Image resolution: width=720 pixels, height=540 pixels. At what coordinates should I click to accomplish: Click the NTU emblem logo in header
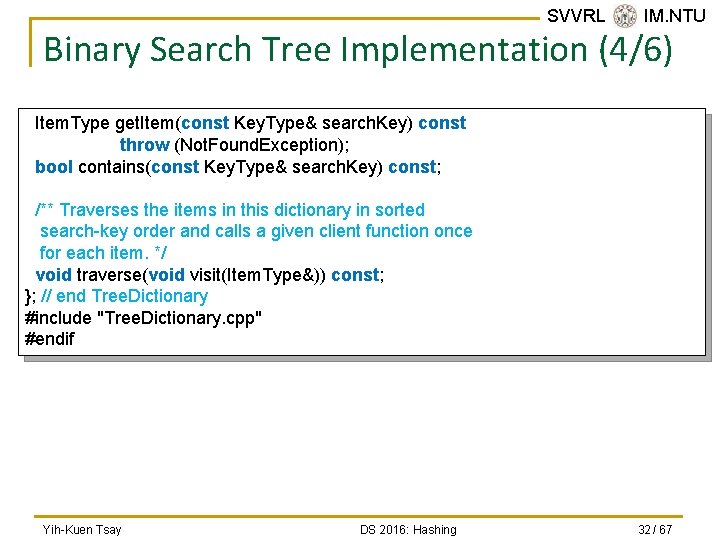[624, 16]
